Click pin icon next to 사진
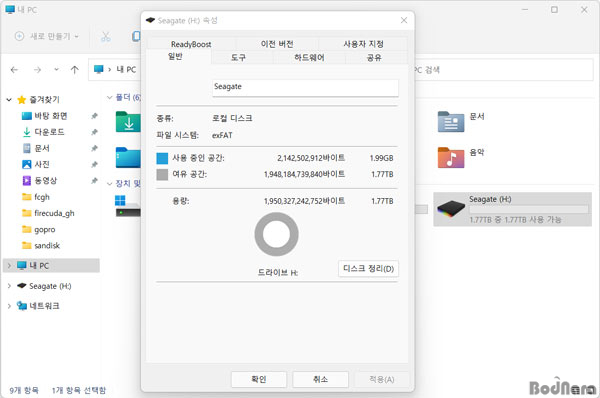The width and height of the screenshot is (600, 398). 94,165
